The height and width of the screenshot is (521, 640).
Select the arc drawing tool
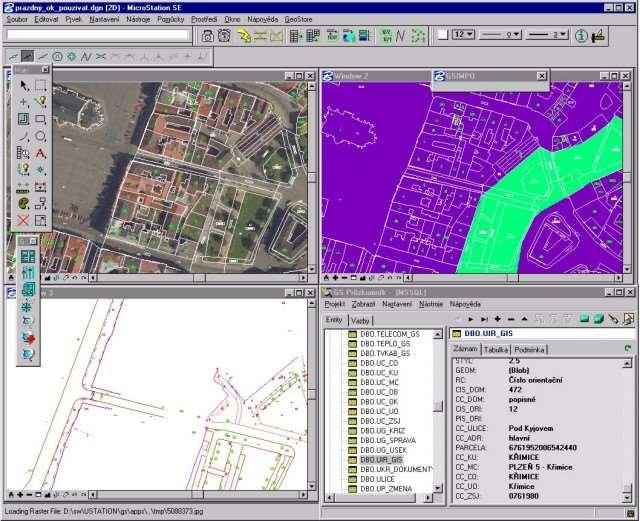[x=24, y=136]
